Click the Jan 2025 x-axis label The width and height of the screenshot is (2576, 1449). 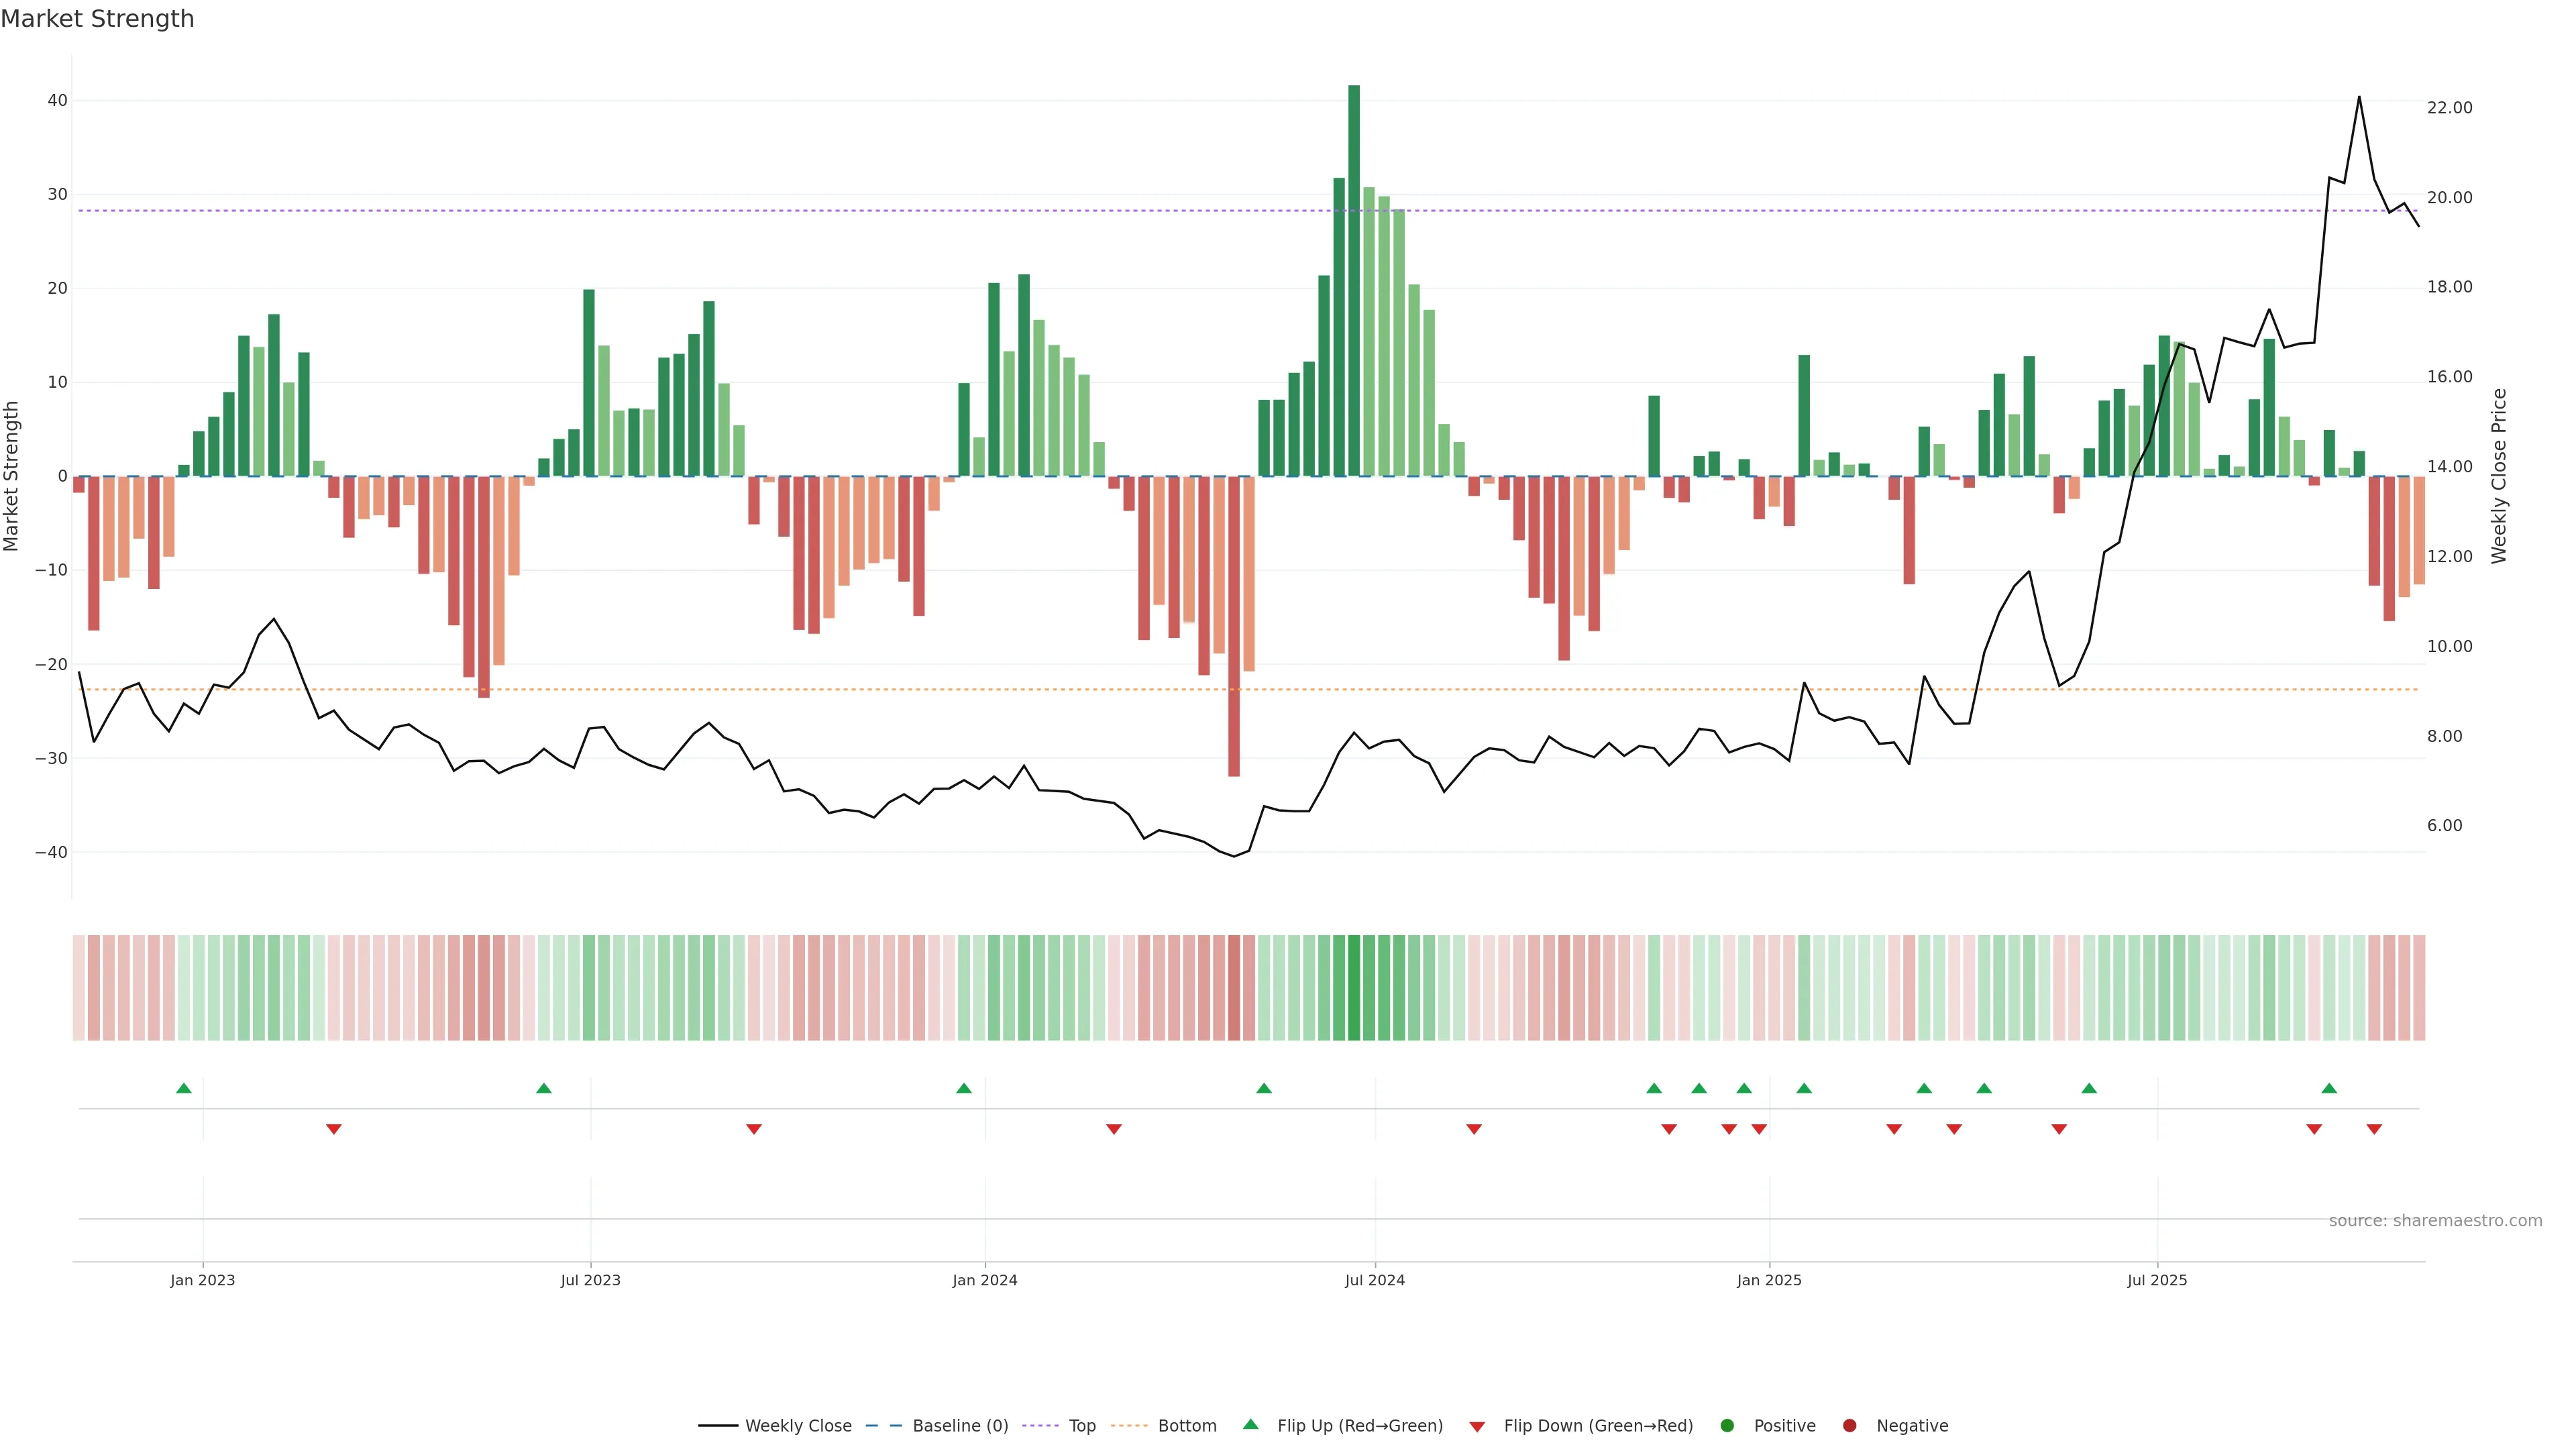click(x=1769, y=1280)
